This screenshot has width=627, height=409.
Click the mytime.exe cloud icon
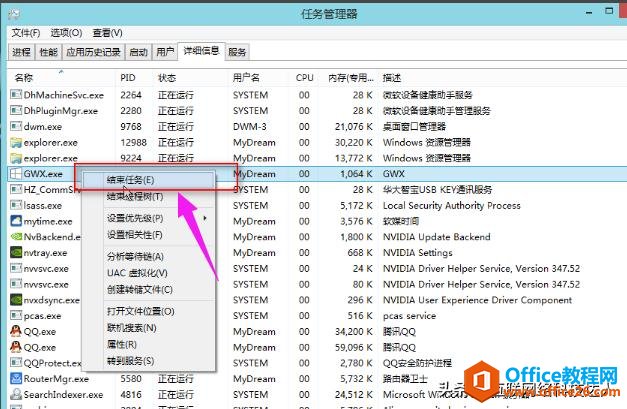pos(16,221)
